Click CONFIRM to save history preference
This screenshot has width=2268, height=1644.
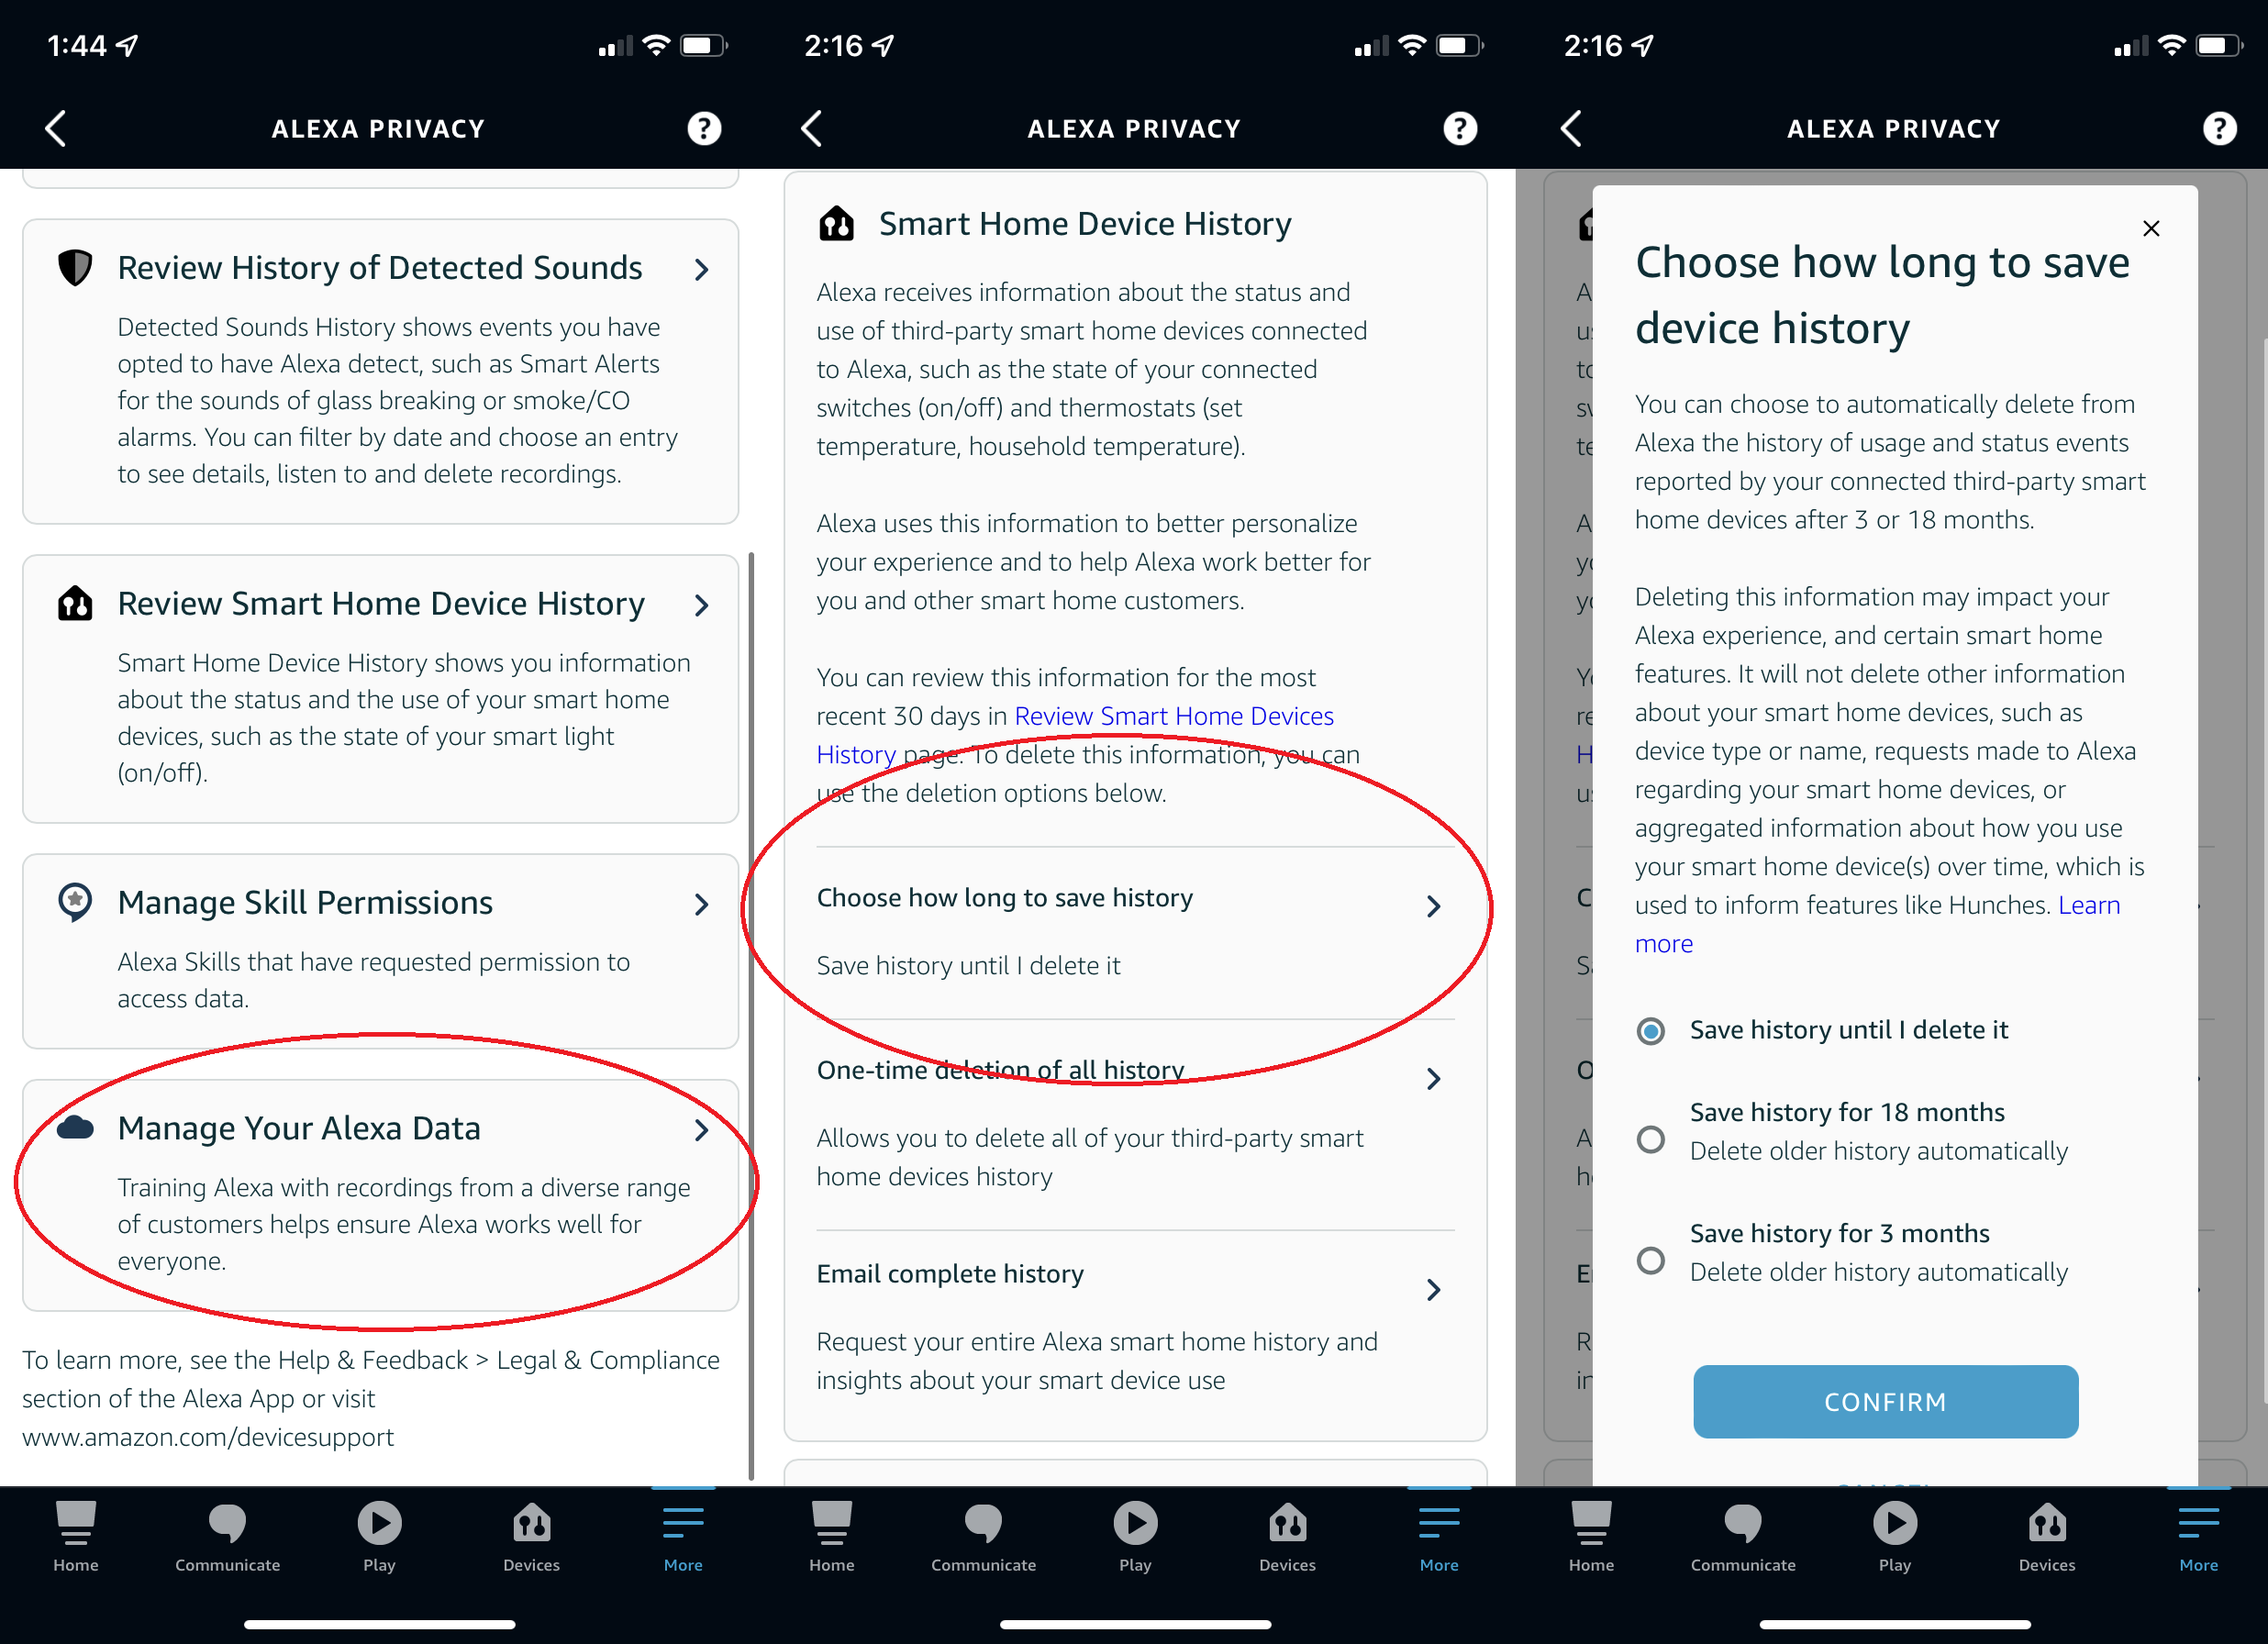click(1884, 1401)
